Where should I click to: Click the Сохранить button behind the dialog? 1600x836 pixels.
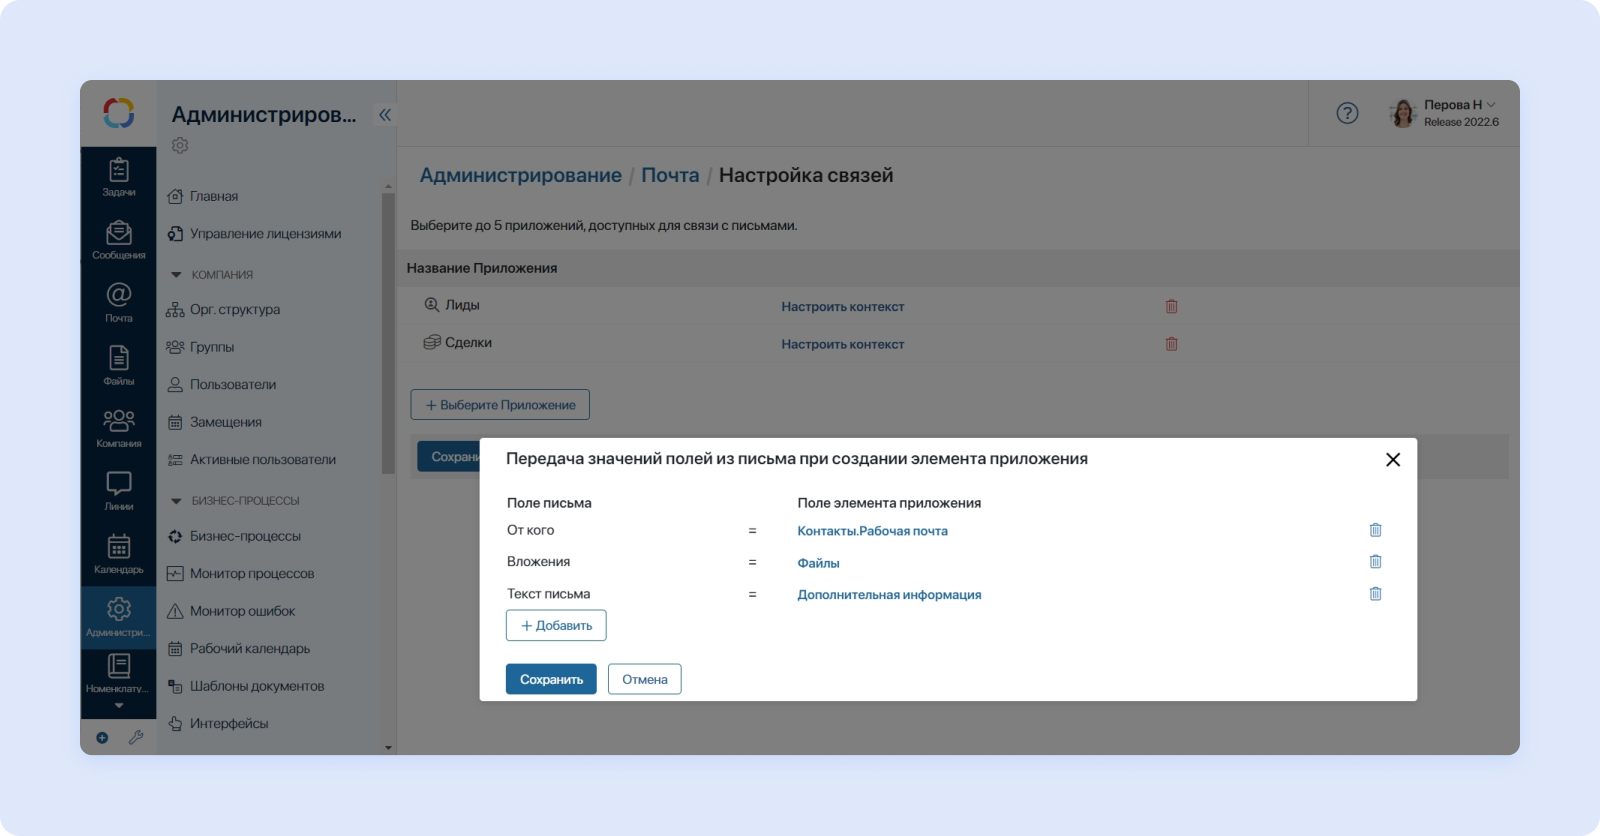448,456
